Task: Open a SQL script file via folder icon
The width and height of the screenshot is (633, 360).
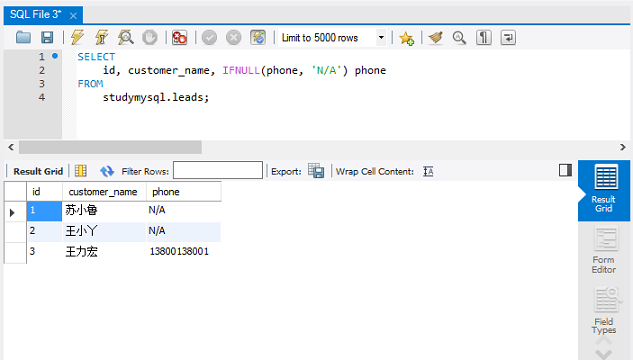Action: pyautogui.click(x=23, y=38)
